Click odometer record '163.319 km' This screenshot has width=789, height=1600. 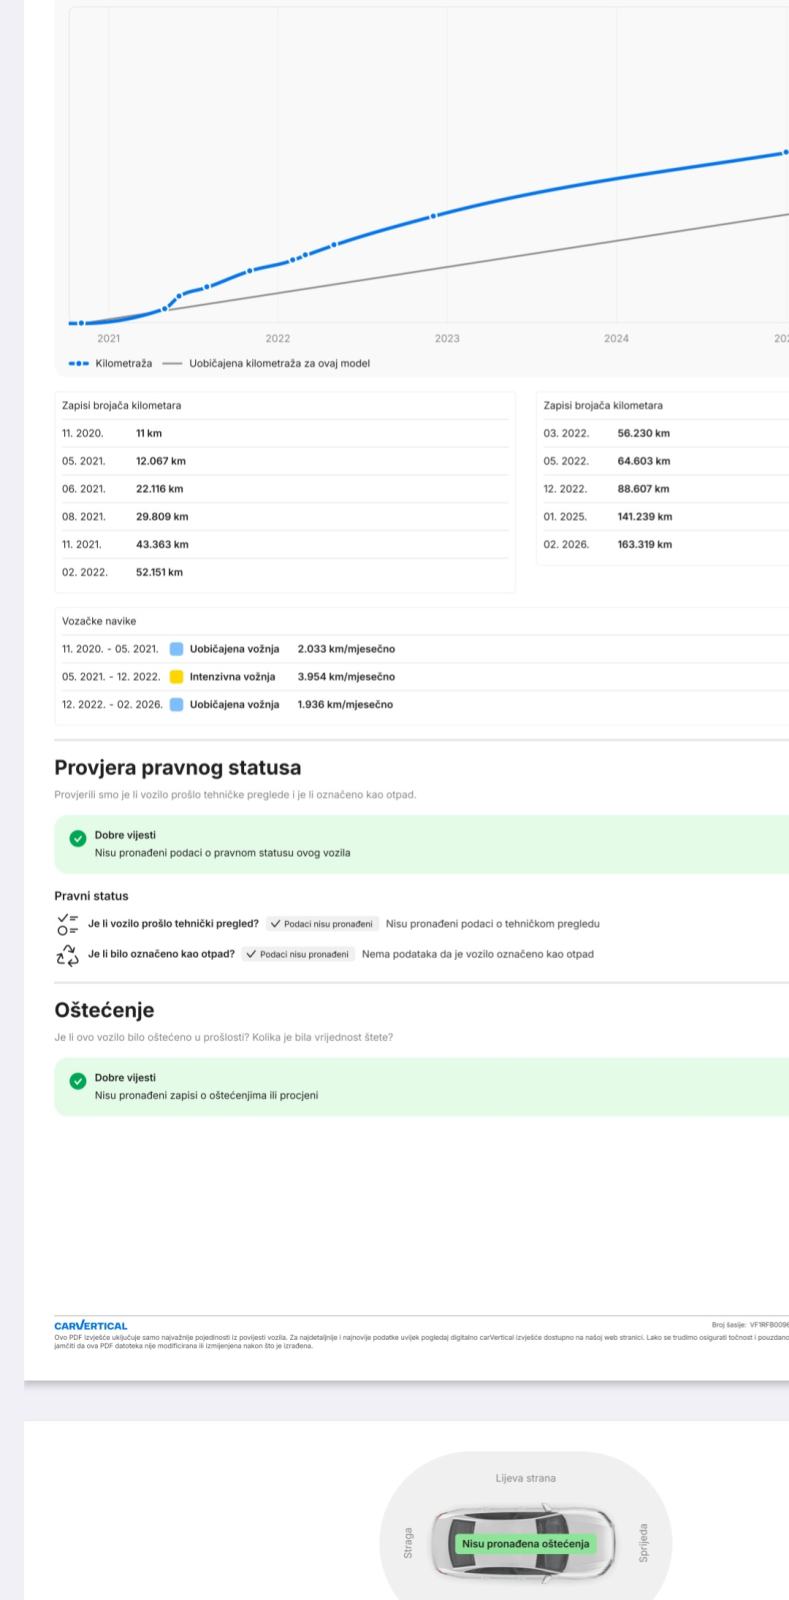point(645,545)
